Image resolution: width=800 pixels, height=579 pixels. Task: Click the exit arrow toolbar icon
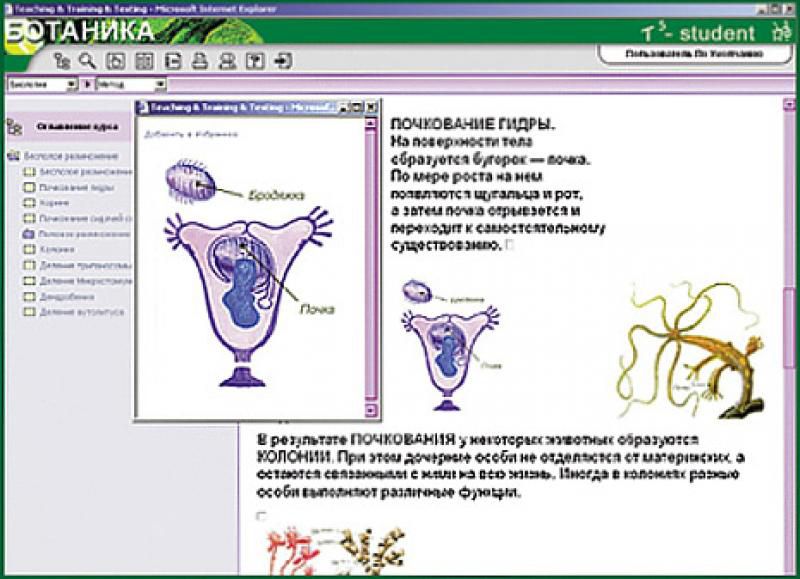(284, 60)
